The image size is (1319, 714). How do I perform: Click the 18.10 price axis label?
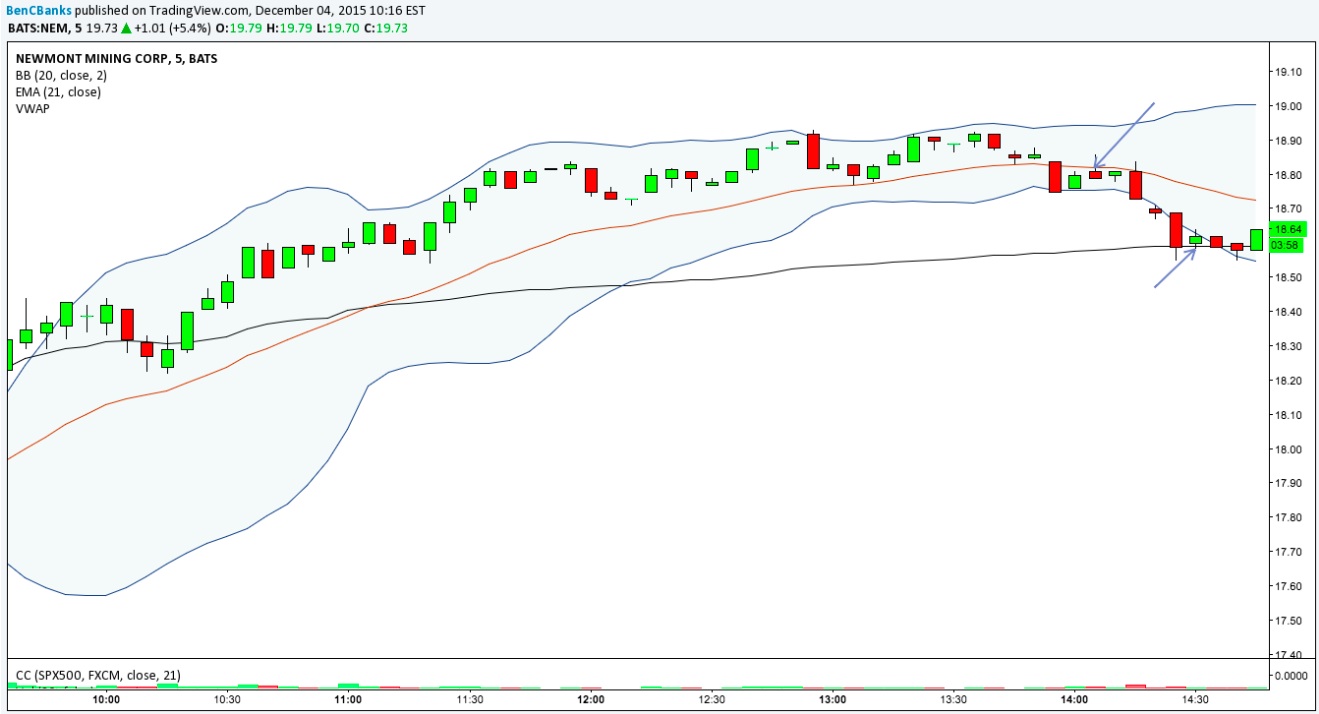coord(1289,415)
